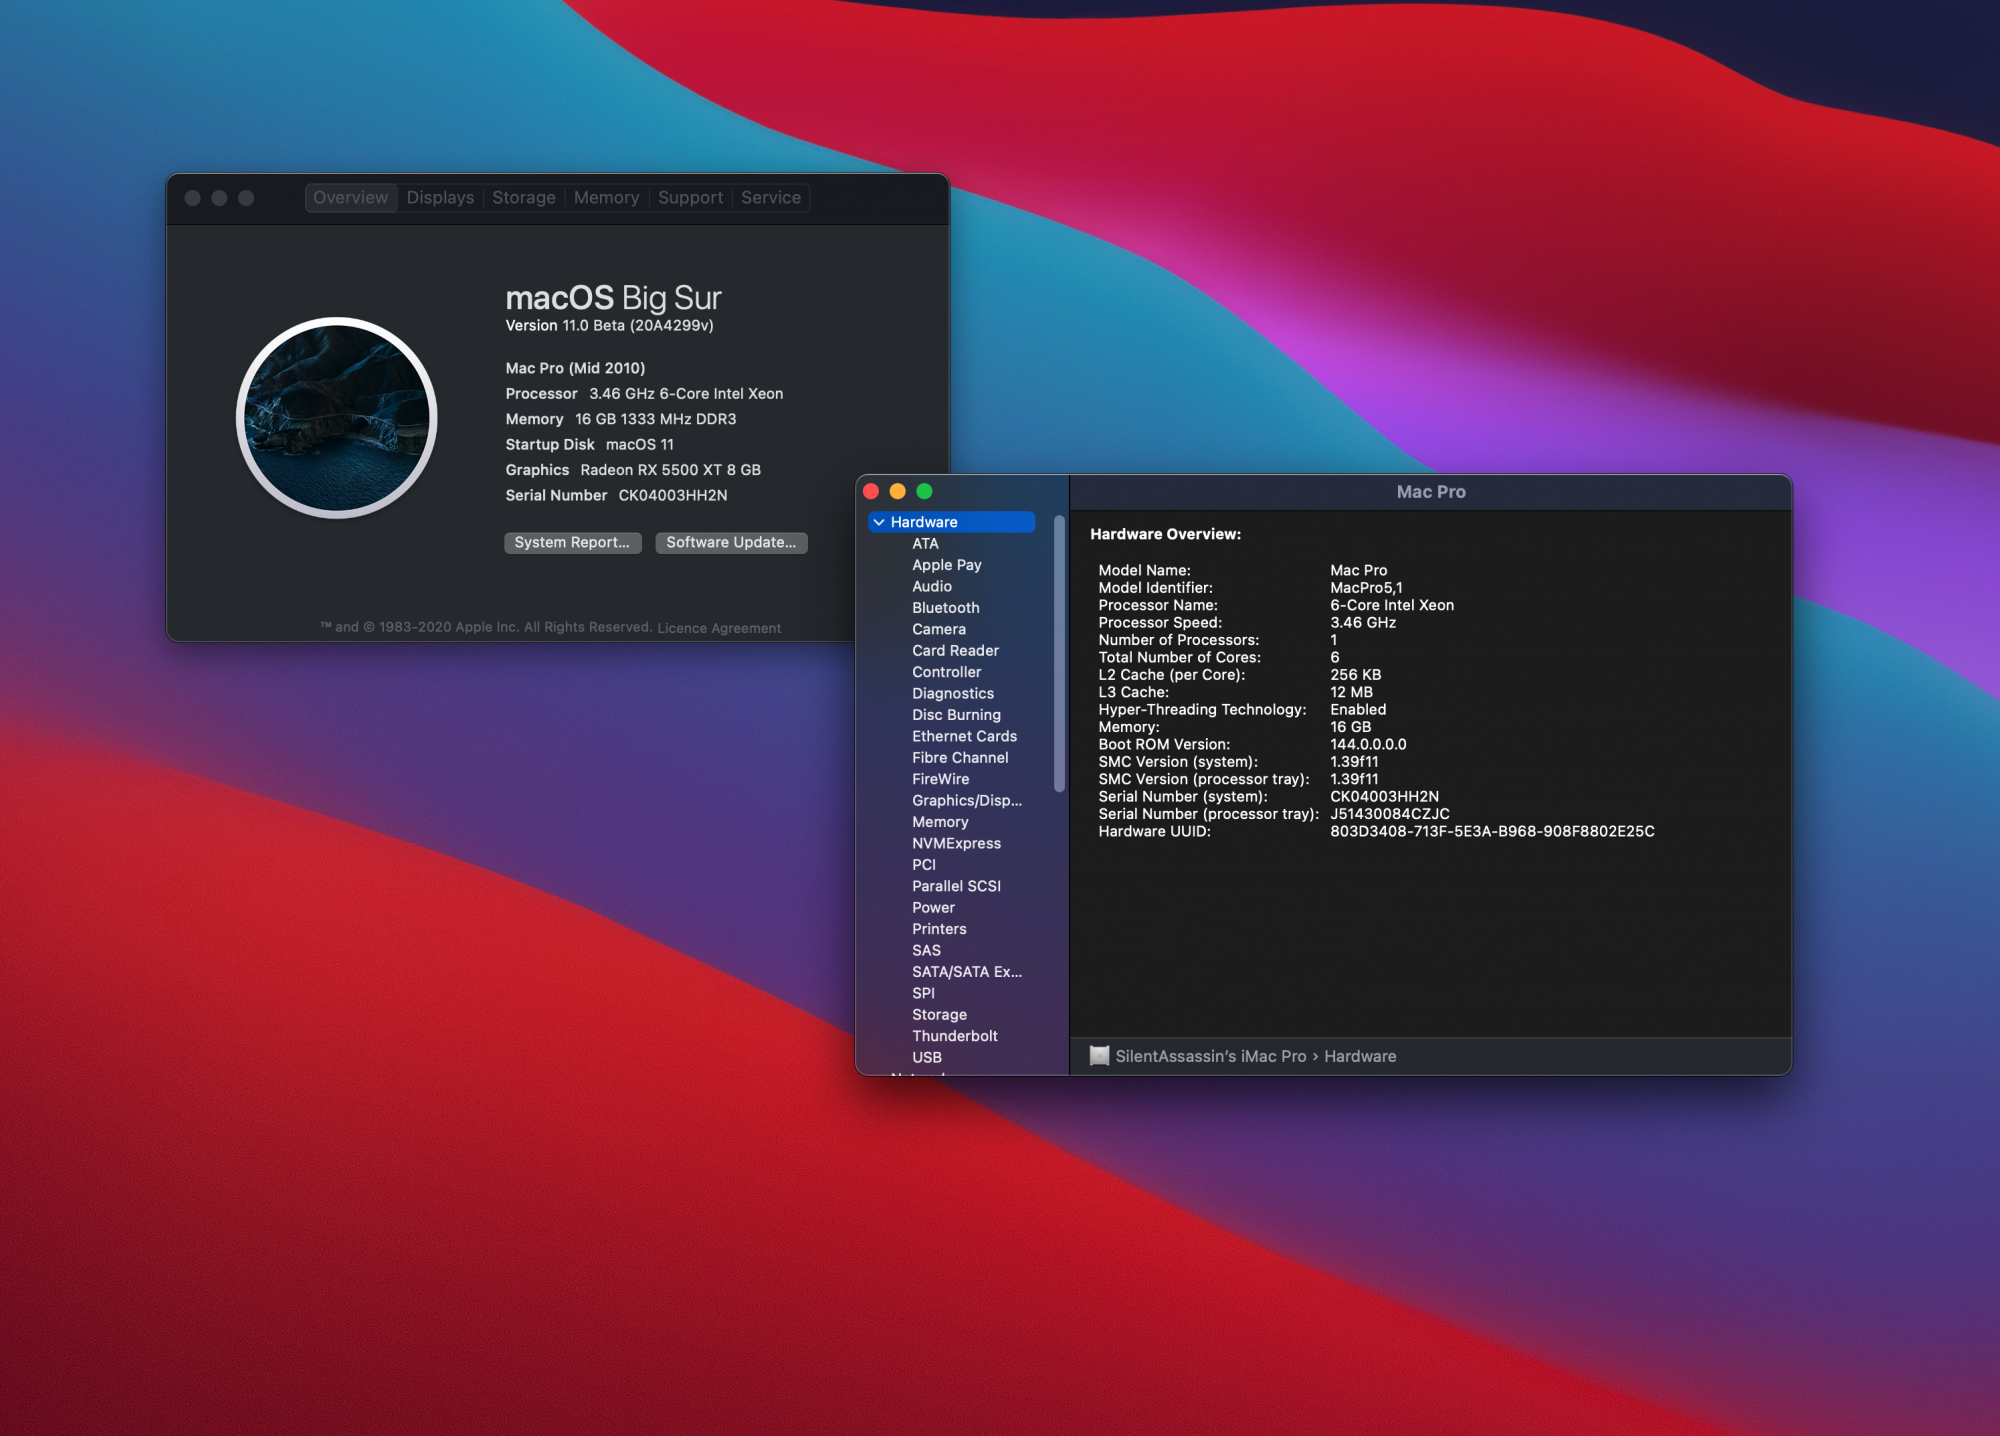This screenshot has width=2000, height=1436.
Task: Click the serial number CK04003HH2N in the report
Action: point(1384,797)
